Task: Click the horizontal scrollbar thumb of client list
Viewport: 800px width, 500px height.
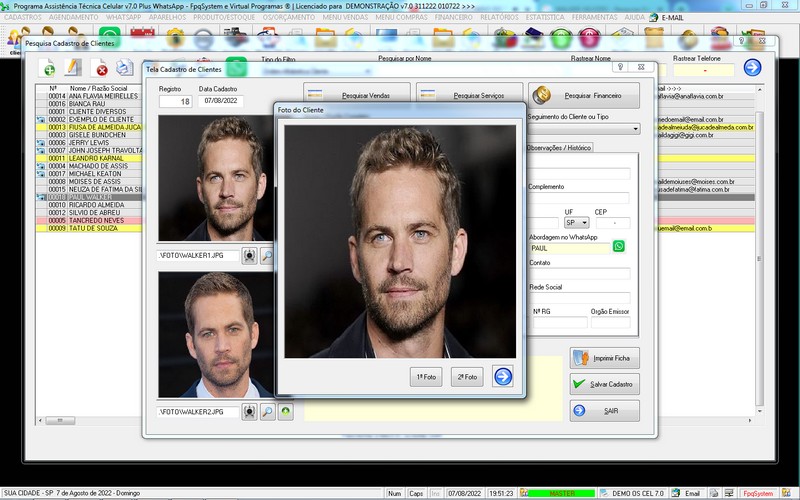Action: 60,421
